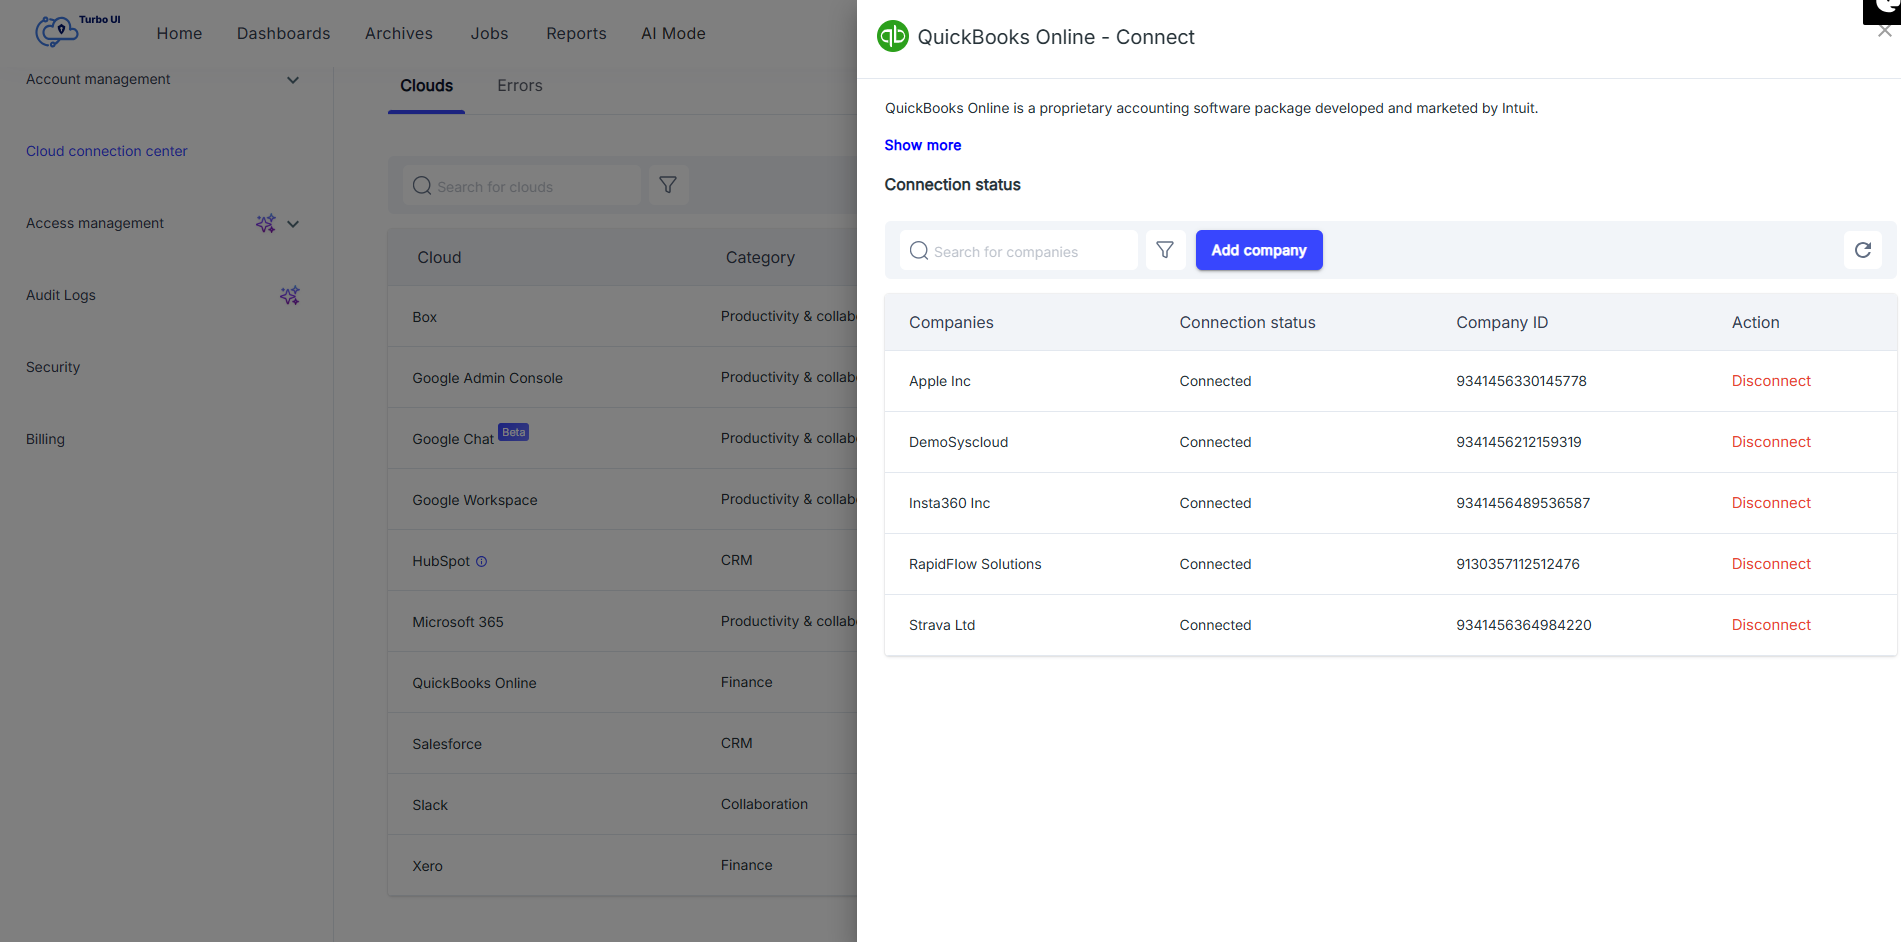Disconnect RapidFlow Solutions

tap(1771, 564)
